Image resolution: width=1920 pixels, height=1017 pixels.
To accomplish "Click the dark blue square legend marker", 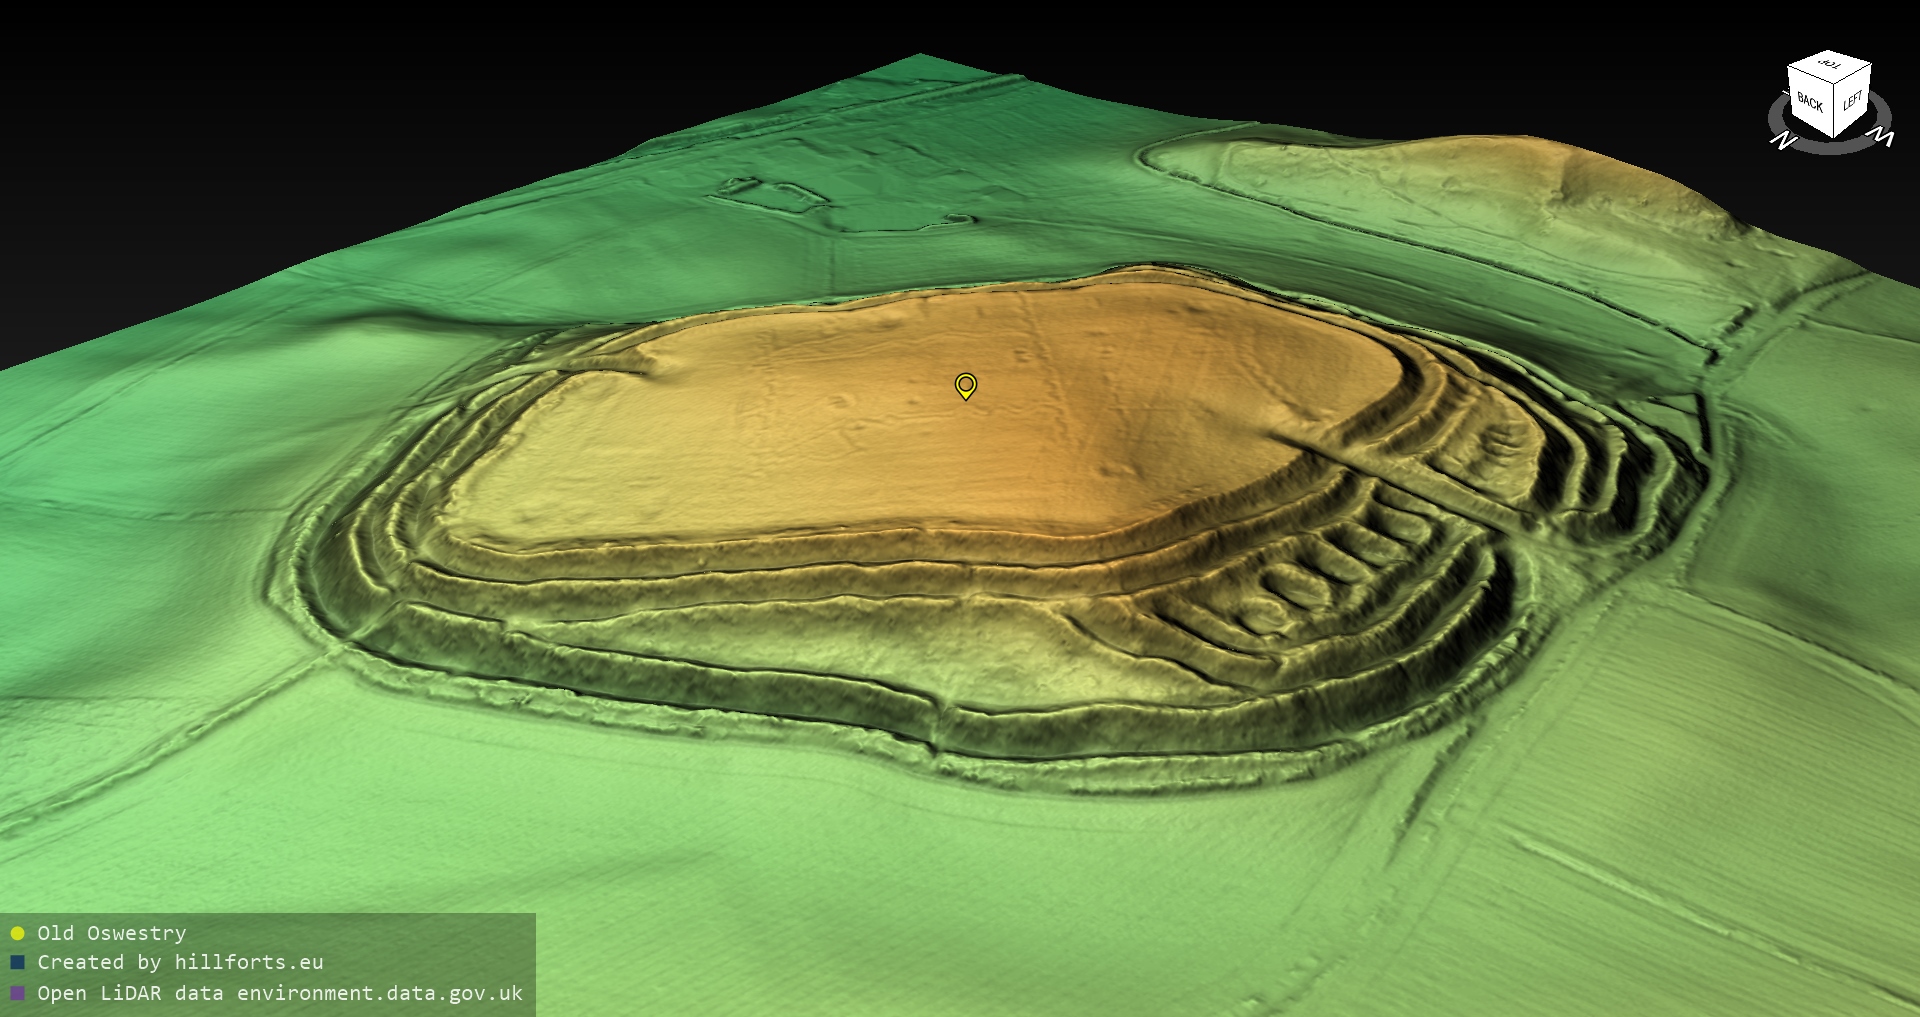I will click(17, 962).
